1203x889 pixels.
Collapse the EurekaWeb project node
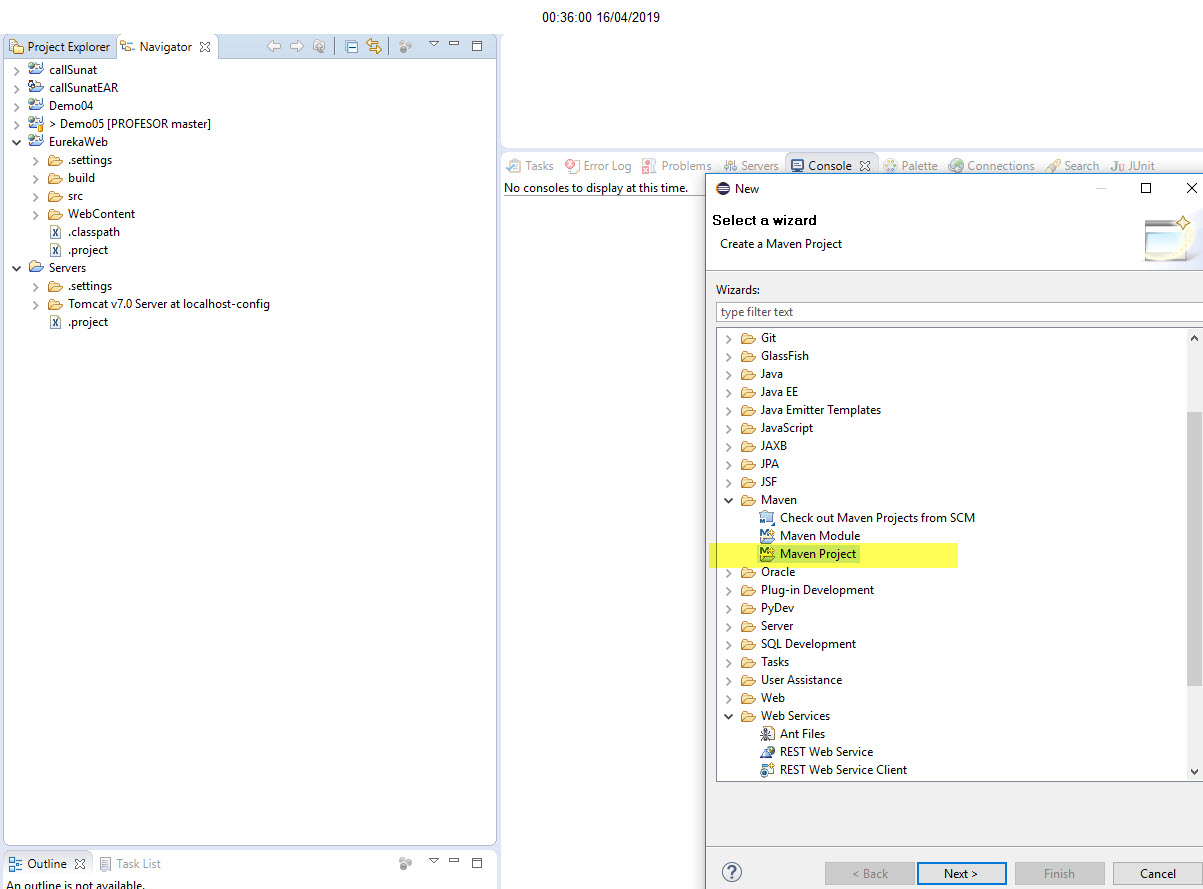tap(16, 141)
